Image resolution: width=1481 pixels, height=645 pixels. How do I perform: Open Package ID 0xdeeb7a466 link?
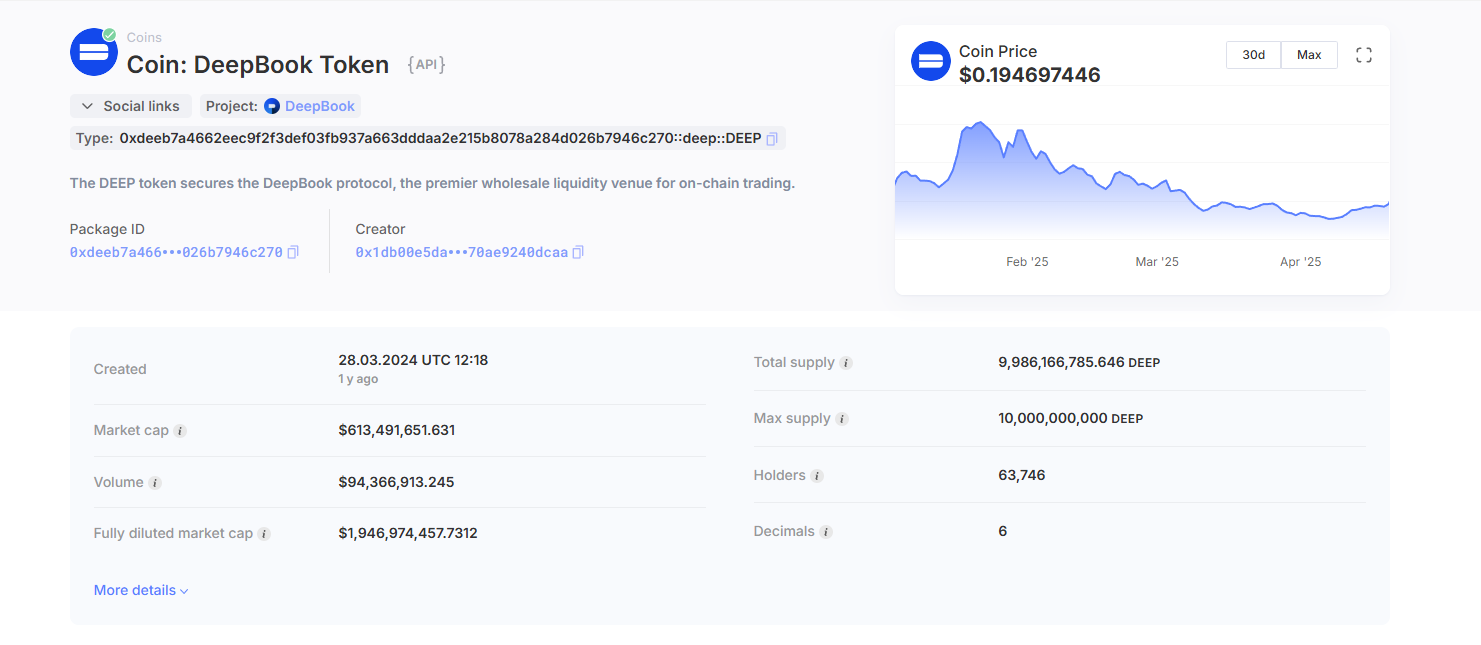click(x=176, y=253)
